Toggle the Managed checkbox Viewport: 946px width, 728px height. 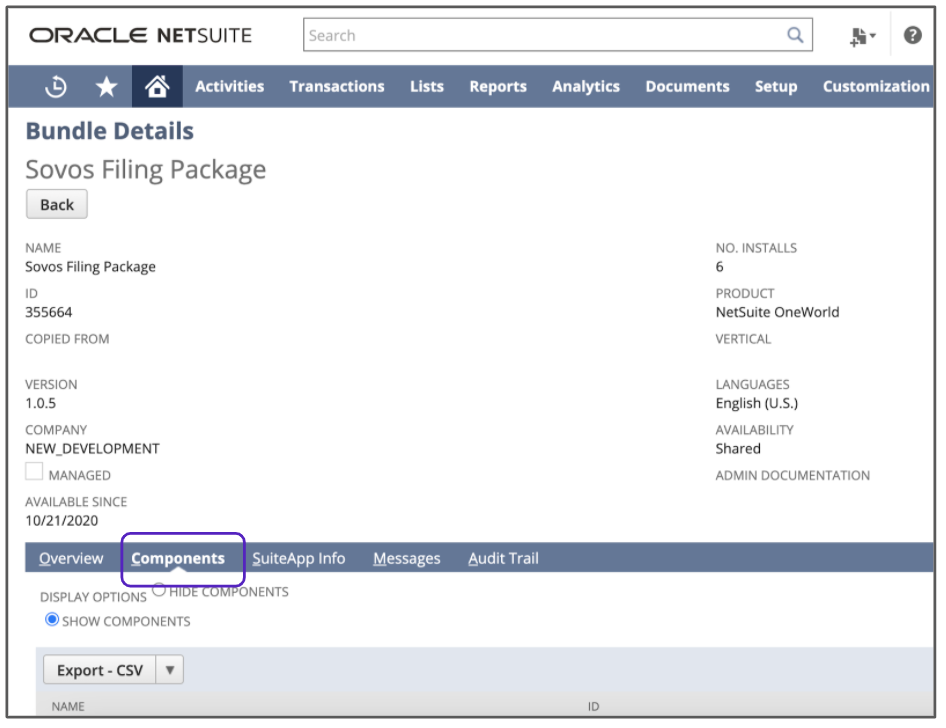pos(34,472)
